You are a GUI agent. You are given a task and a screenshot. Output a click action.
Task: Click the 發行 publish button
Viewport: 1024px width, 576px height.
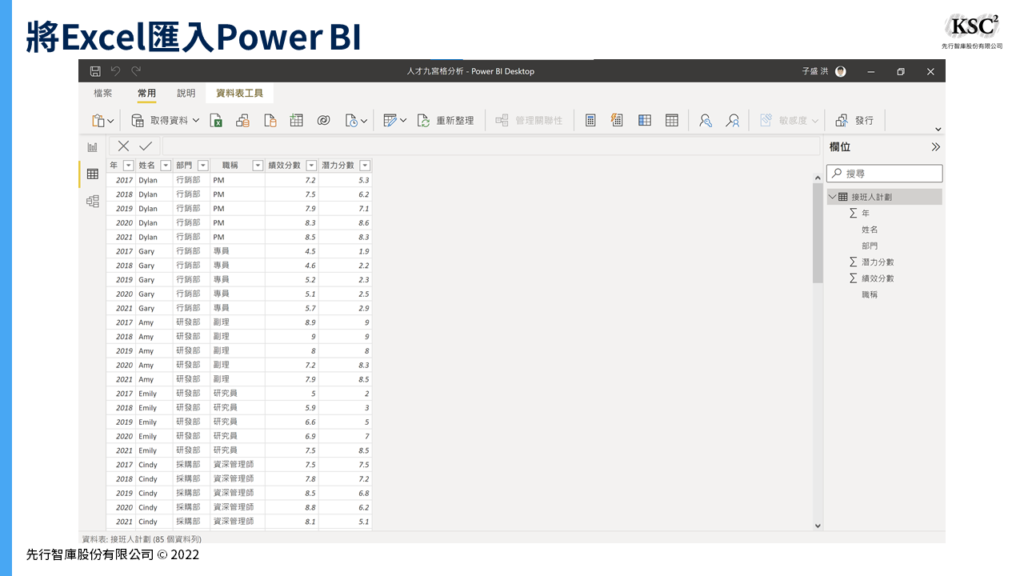coord(854,120)
